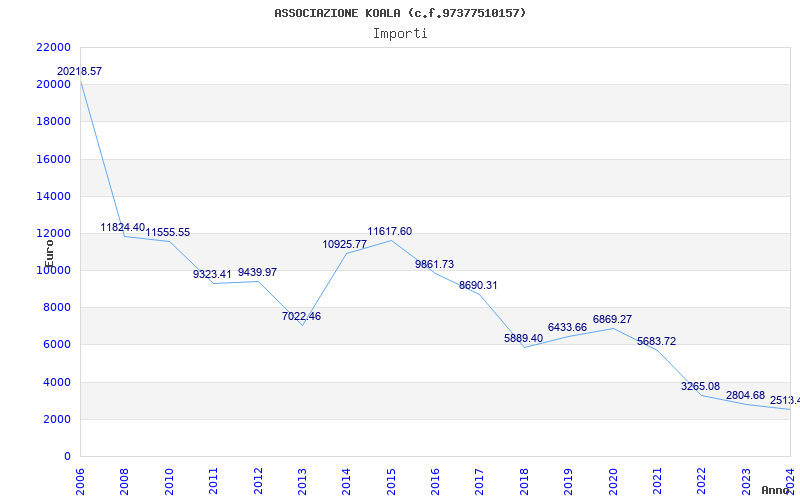Click the data label 6869.27

(x=612, y=319)
